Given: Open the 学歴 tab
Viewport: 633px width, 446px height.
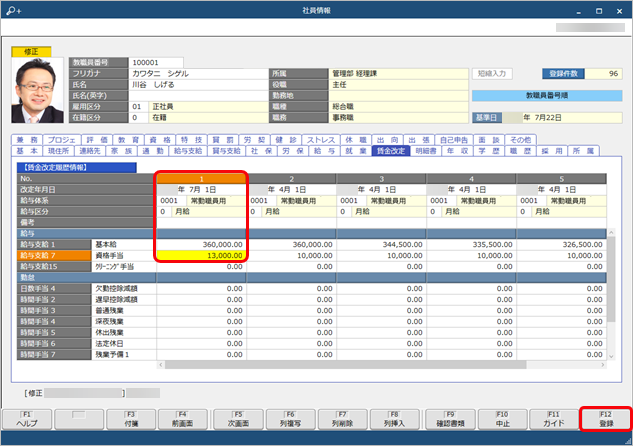Looking at the screenshot, I should click(x=489, y=151).
